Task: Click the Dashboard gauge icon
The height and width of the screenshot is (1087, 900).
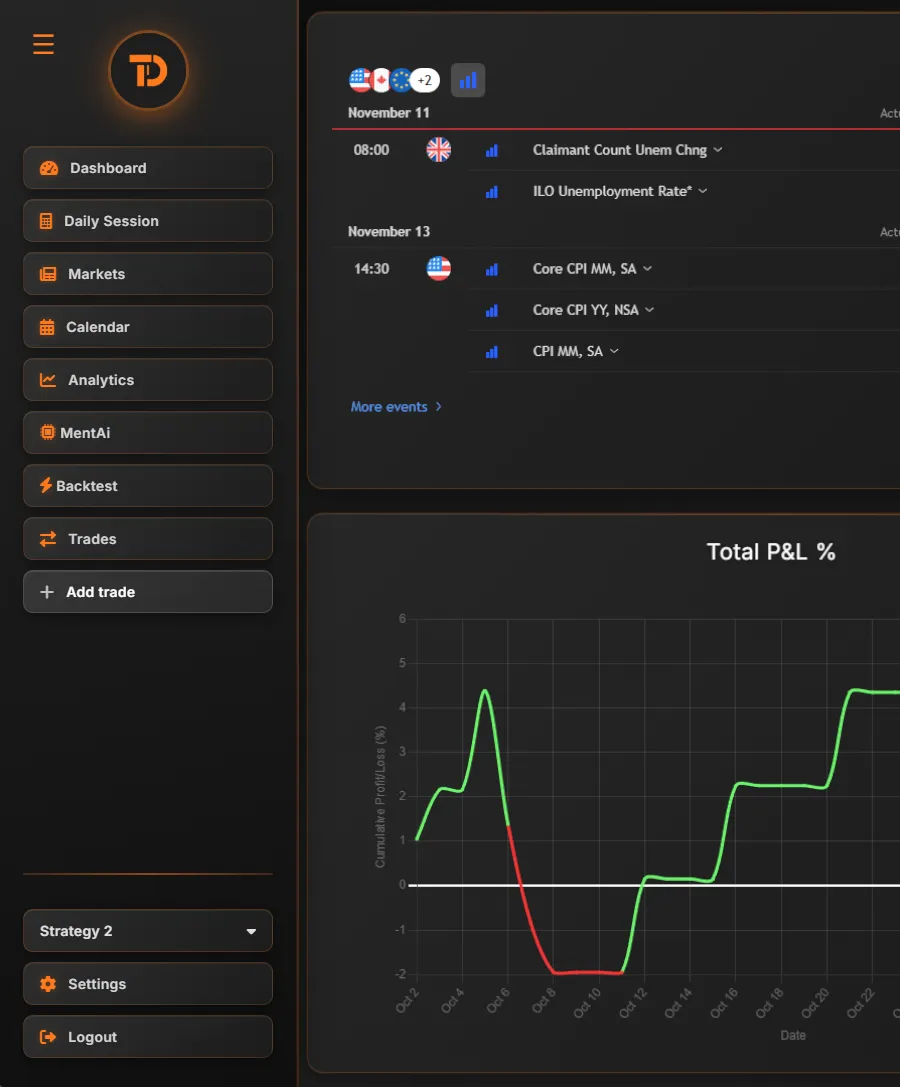Action: click(49, 168)
